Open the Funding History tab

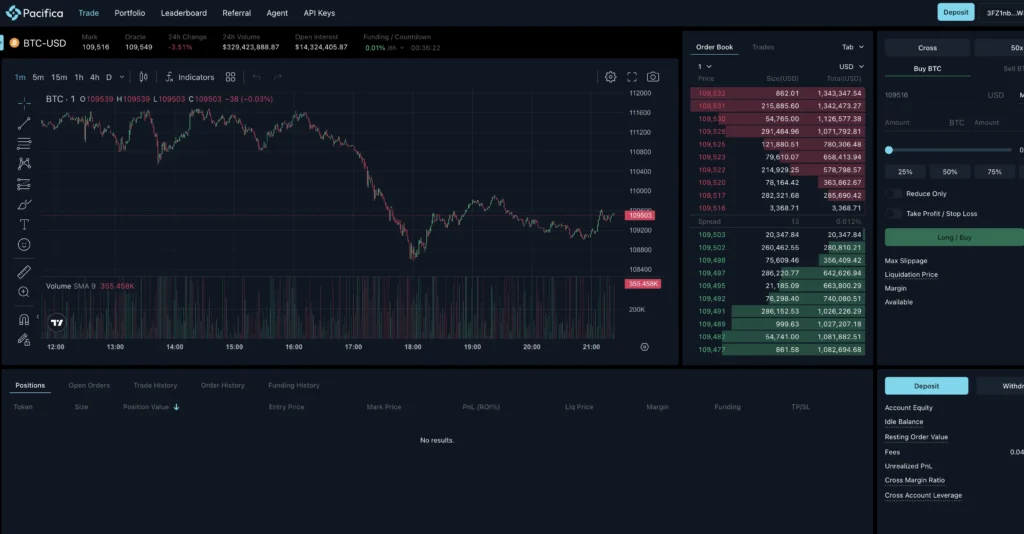click(294, 385)
